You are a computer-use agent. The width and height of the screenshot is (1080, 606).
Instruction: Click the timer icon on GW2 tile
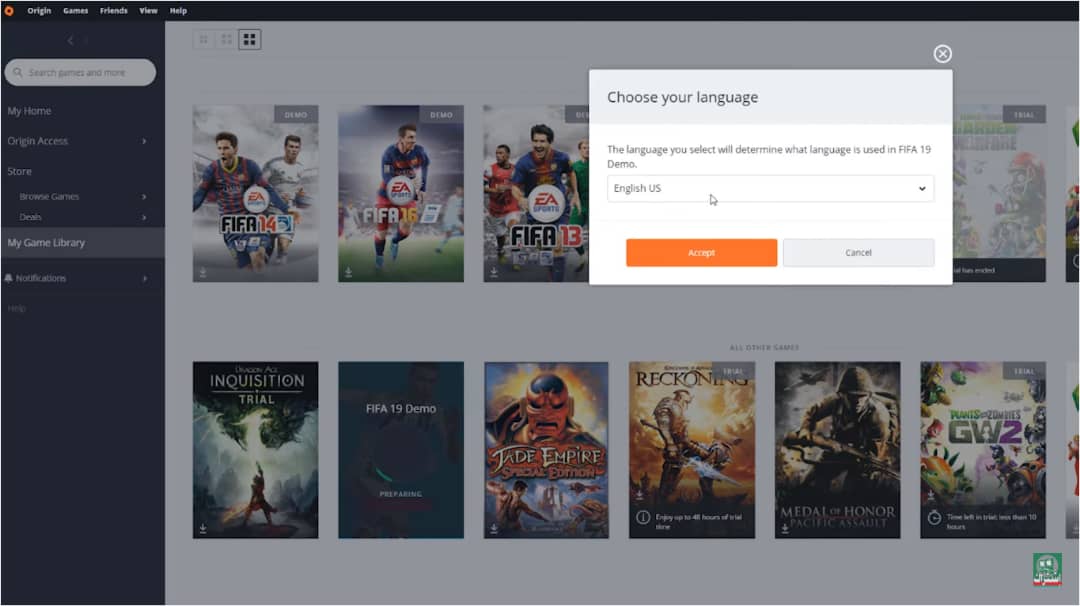pyautogui.click(x=933, y=518)
